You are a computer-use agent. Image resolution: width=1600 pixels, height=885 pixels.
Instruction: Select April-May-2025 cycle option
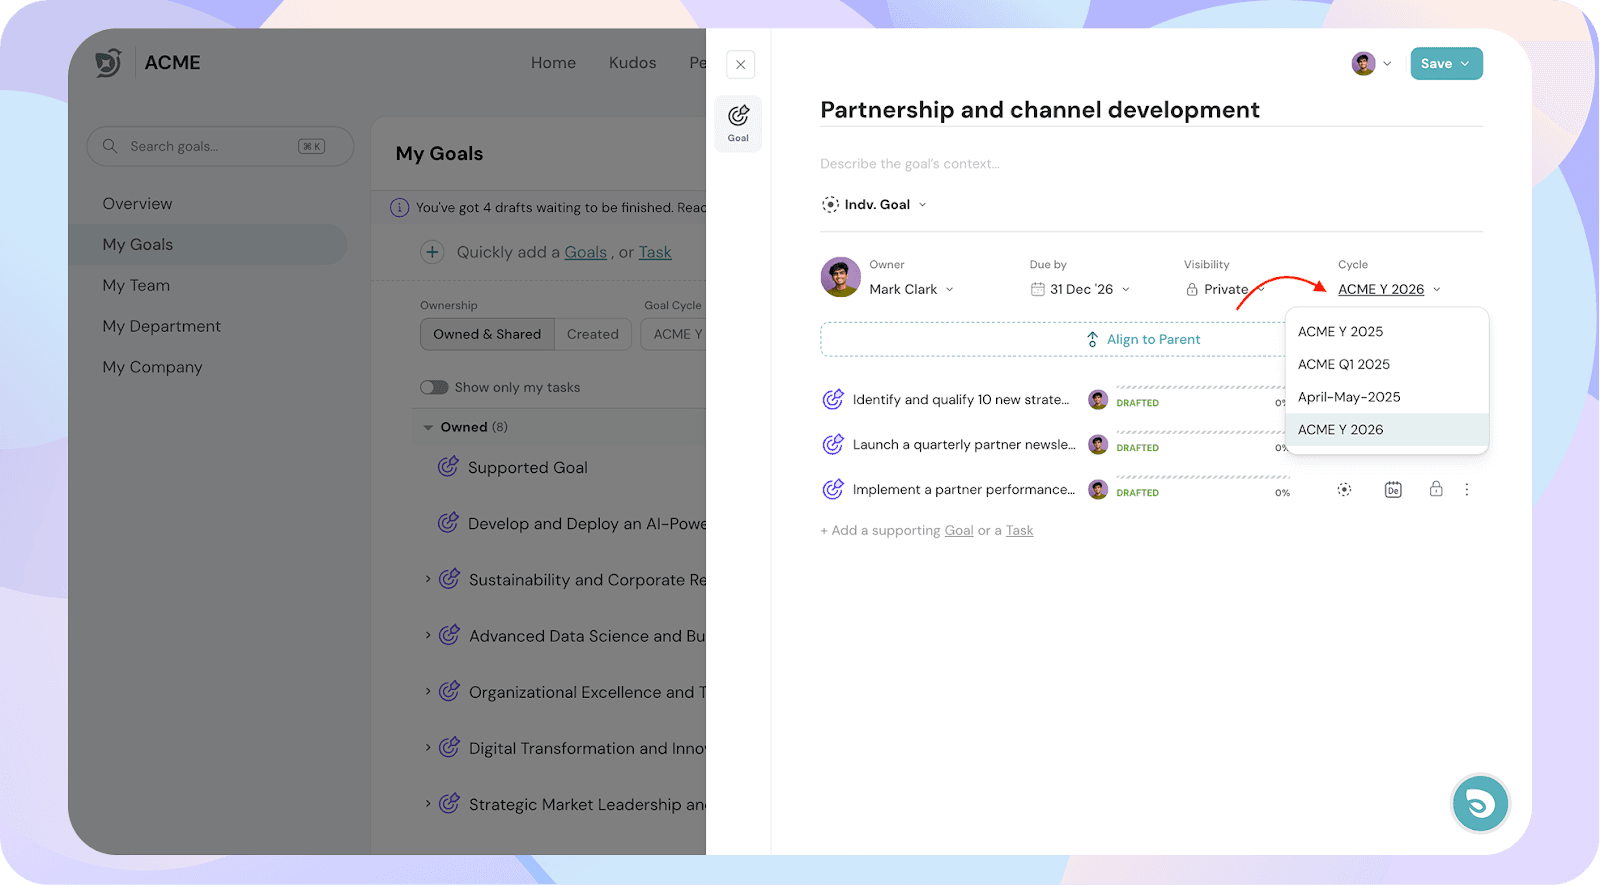[x=1348, y=397]
